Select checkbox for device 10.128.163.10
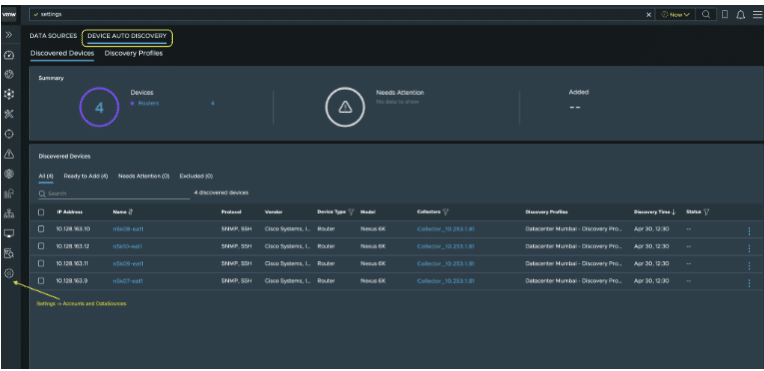This screenshot has width=764, height=371. (41, 229)
